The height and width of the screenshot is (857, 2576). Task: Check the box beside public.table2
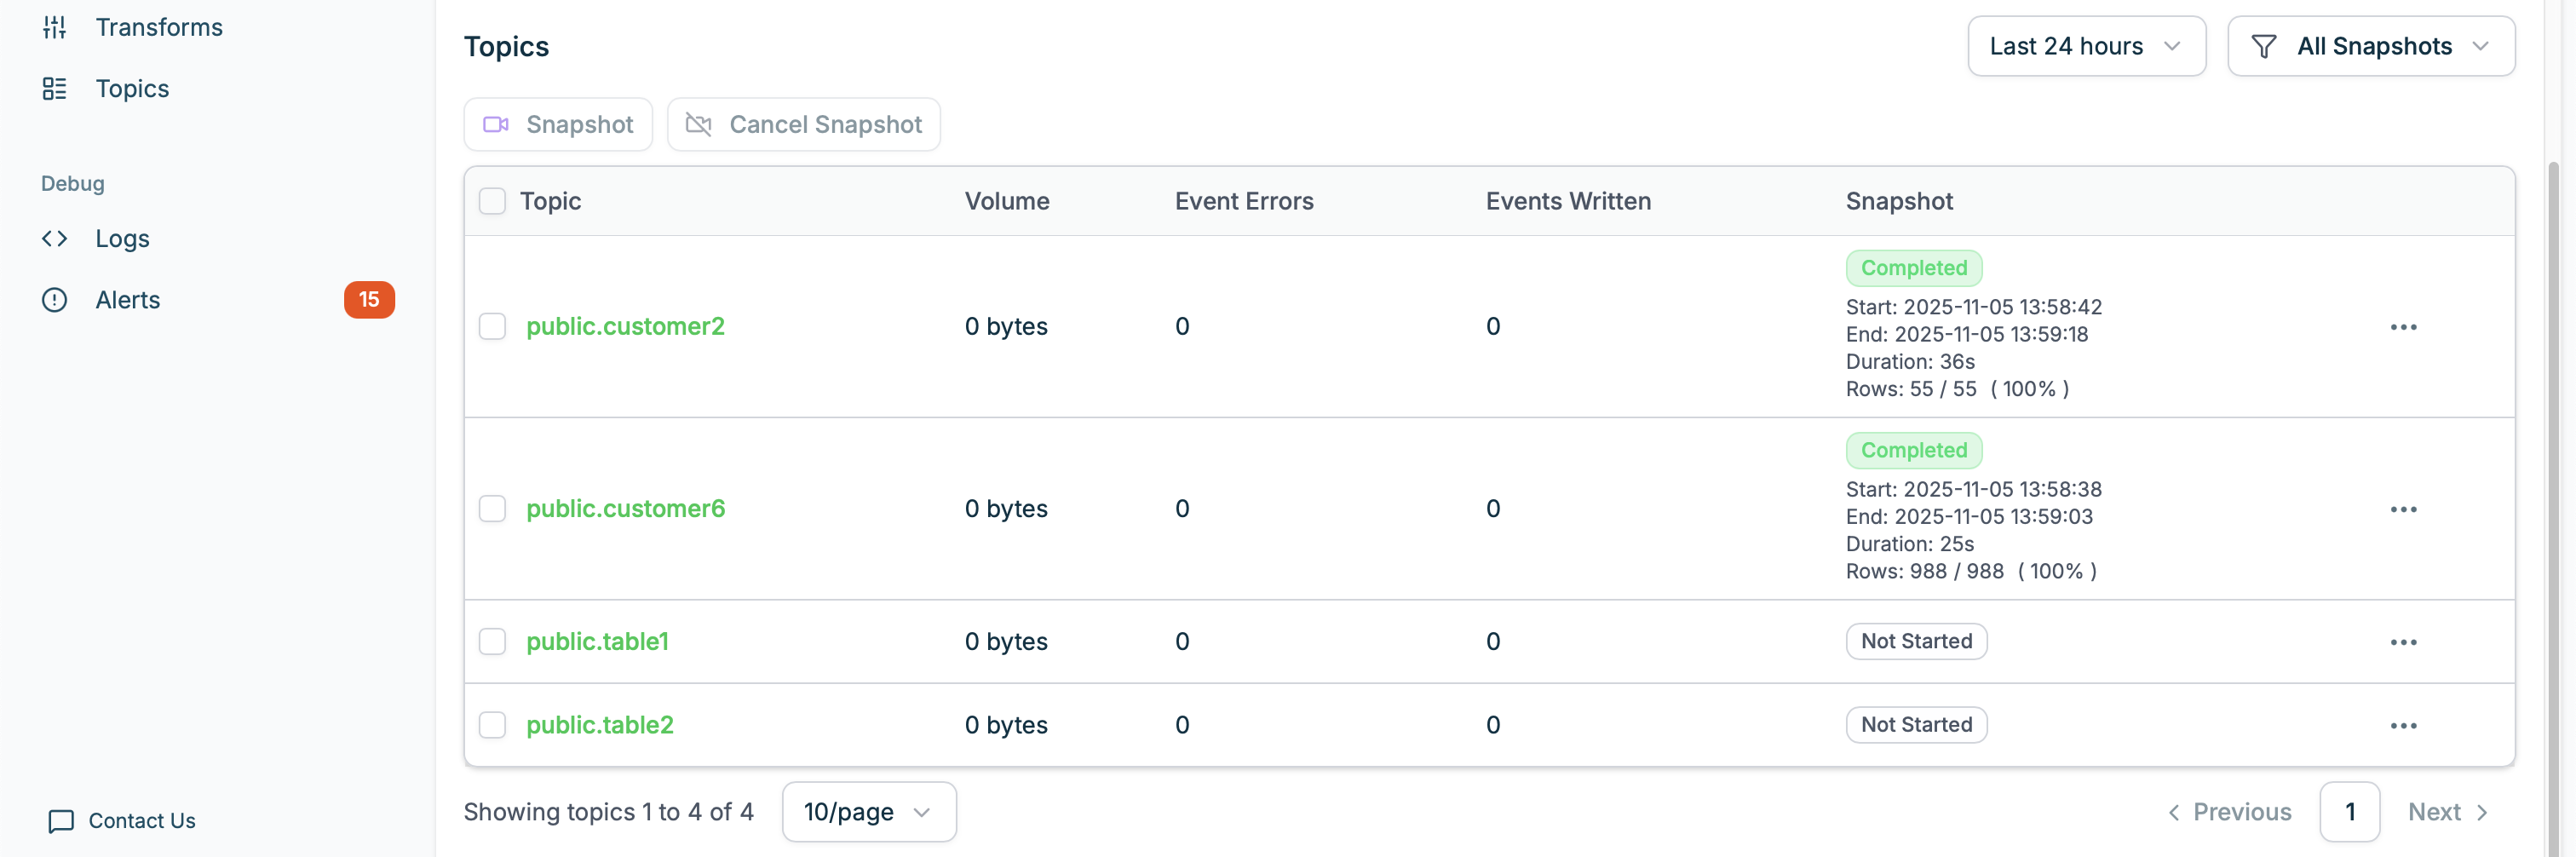tap(492, 725)
